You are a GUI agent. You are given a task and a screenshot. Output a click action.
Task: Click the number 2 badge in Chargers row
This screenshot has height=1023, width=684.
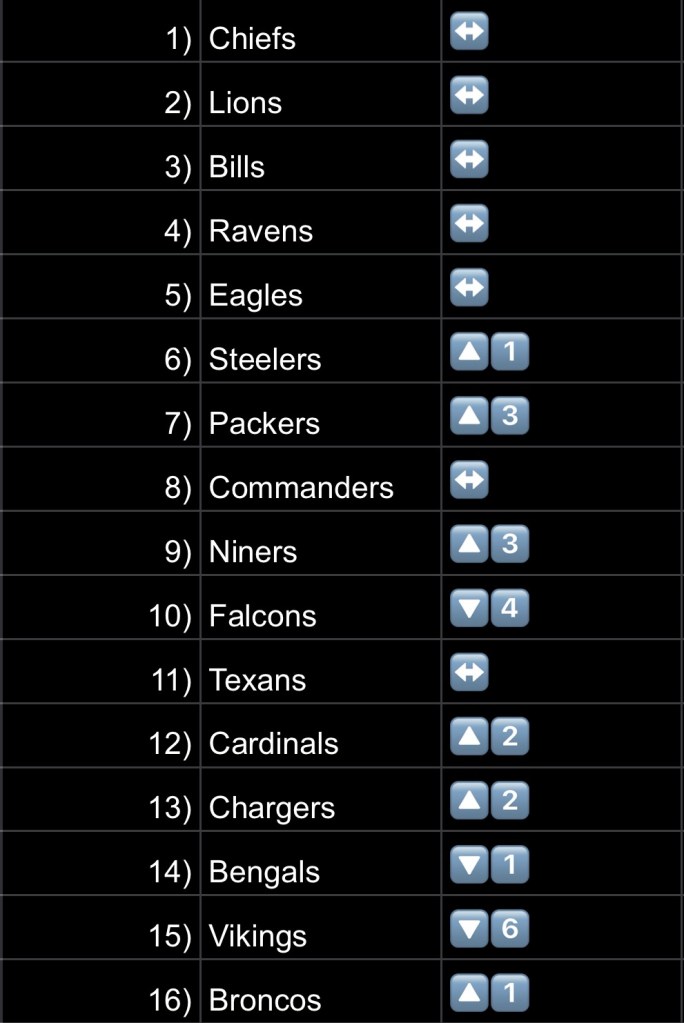[x=509, y=801]
